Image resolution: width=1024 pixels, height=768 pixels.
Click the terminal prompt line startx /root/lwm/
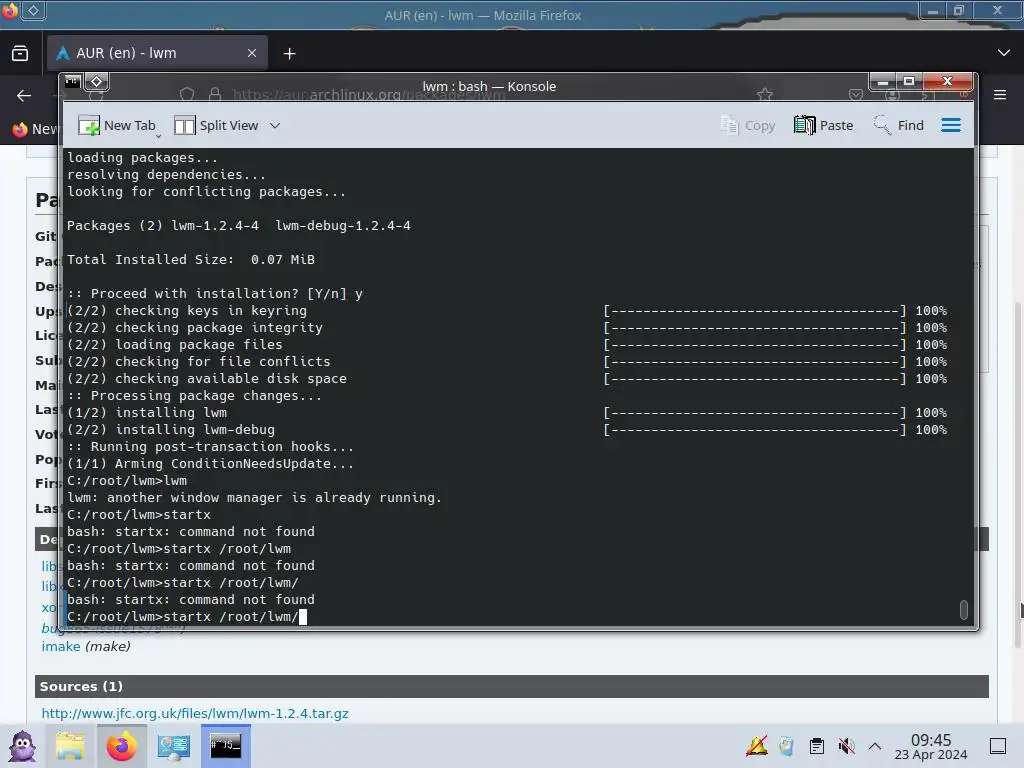coord(187,616)
